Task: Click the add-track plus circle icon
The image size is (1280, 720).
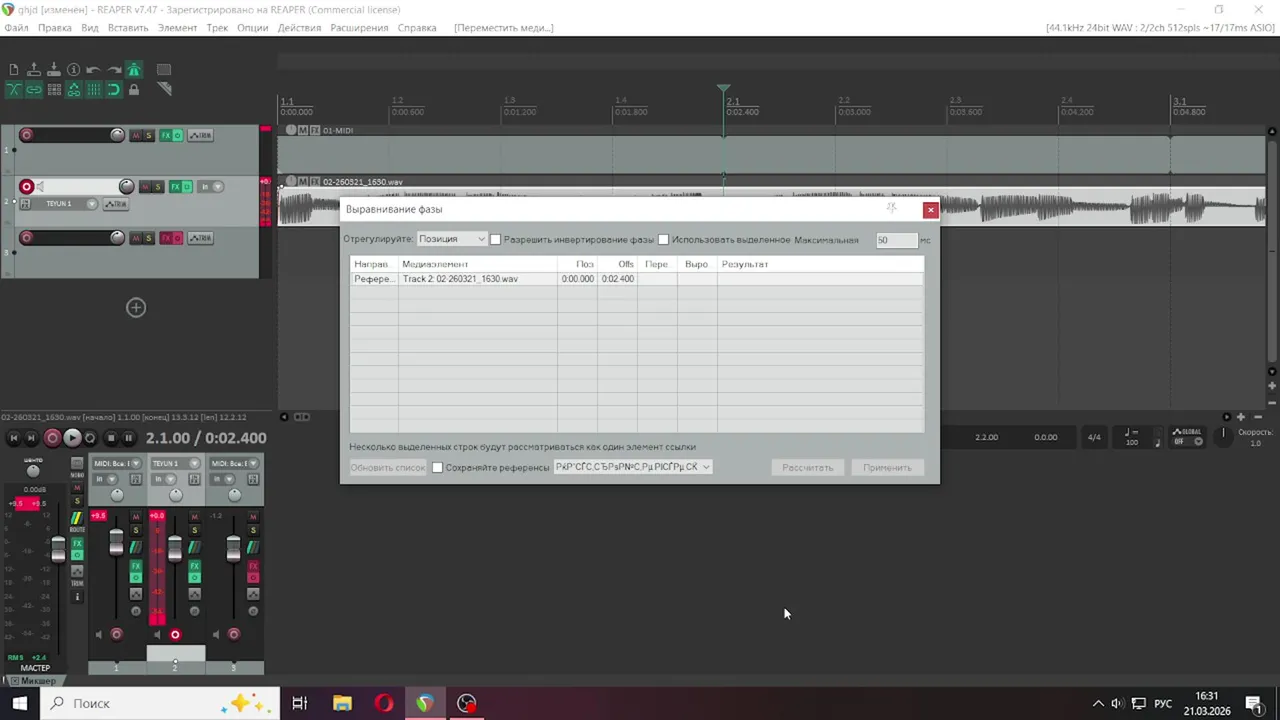Action: coord(136,308)
